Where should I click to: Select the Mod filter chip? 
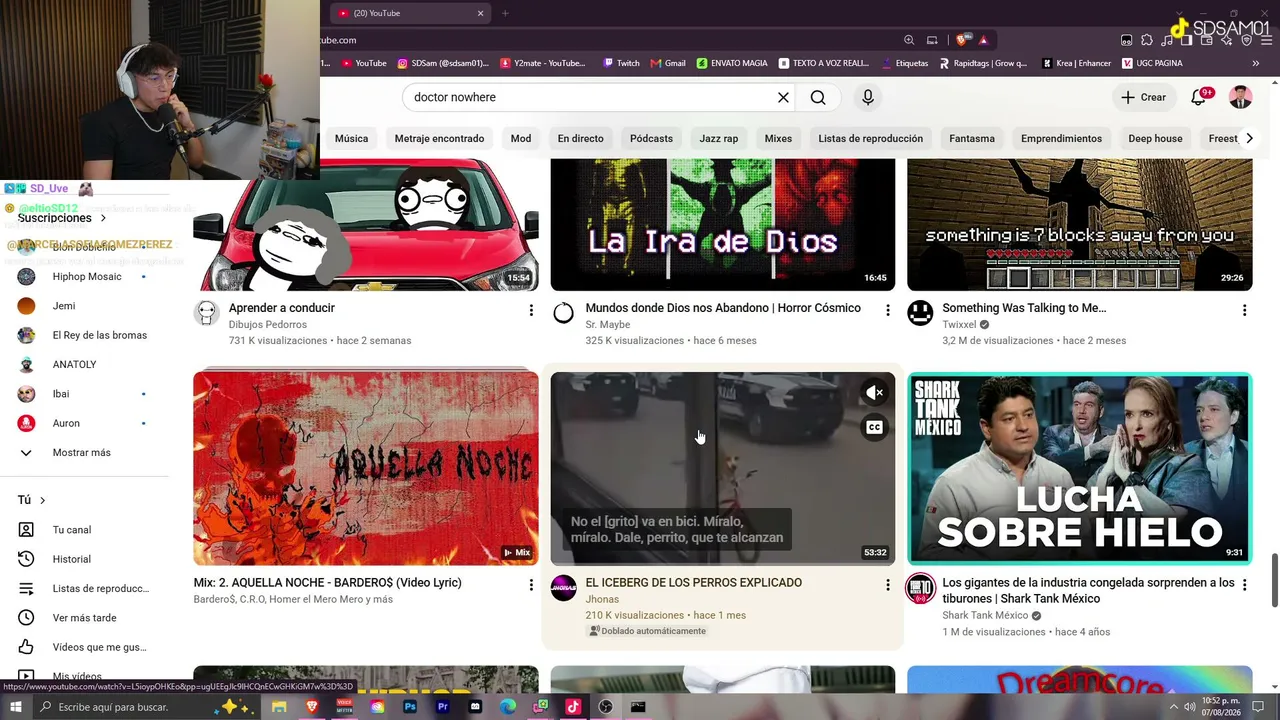pos(521,138)
